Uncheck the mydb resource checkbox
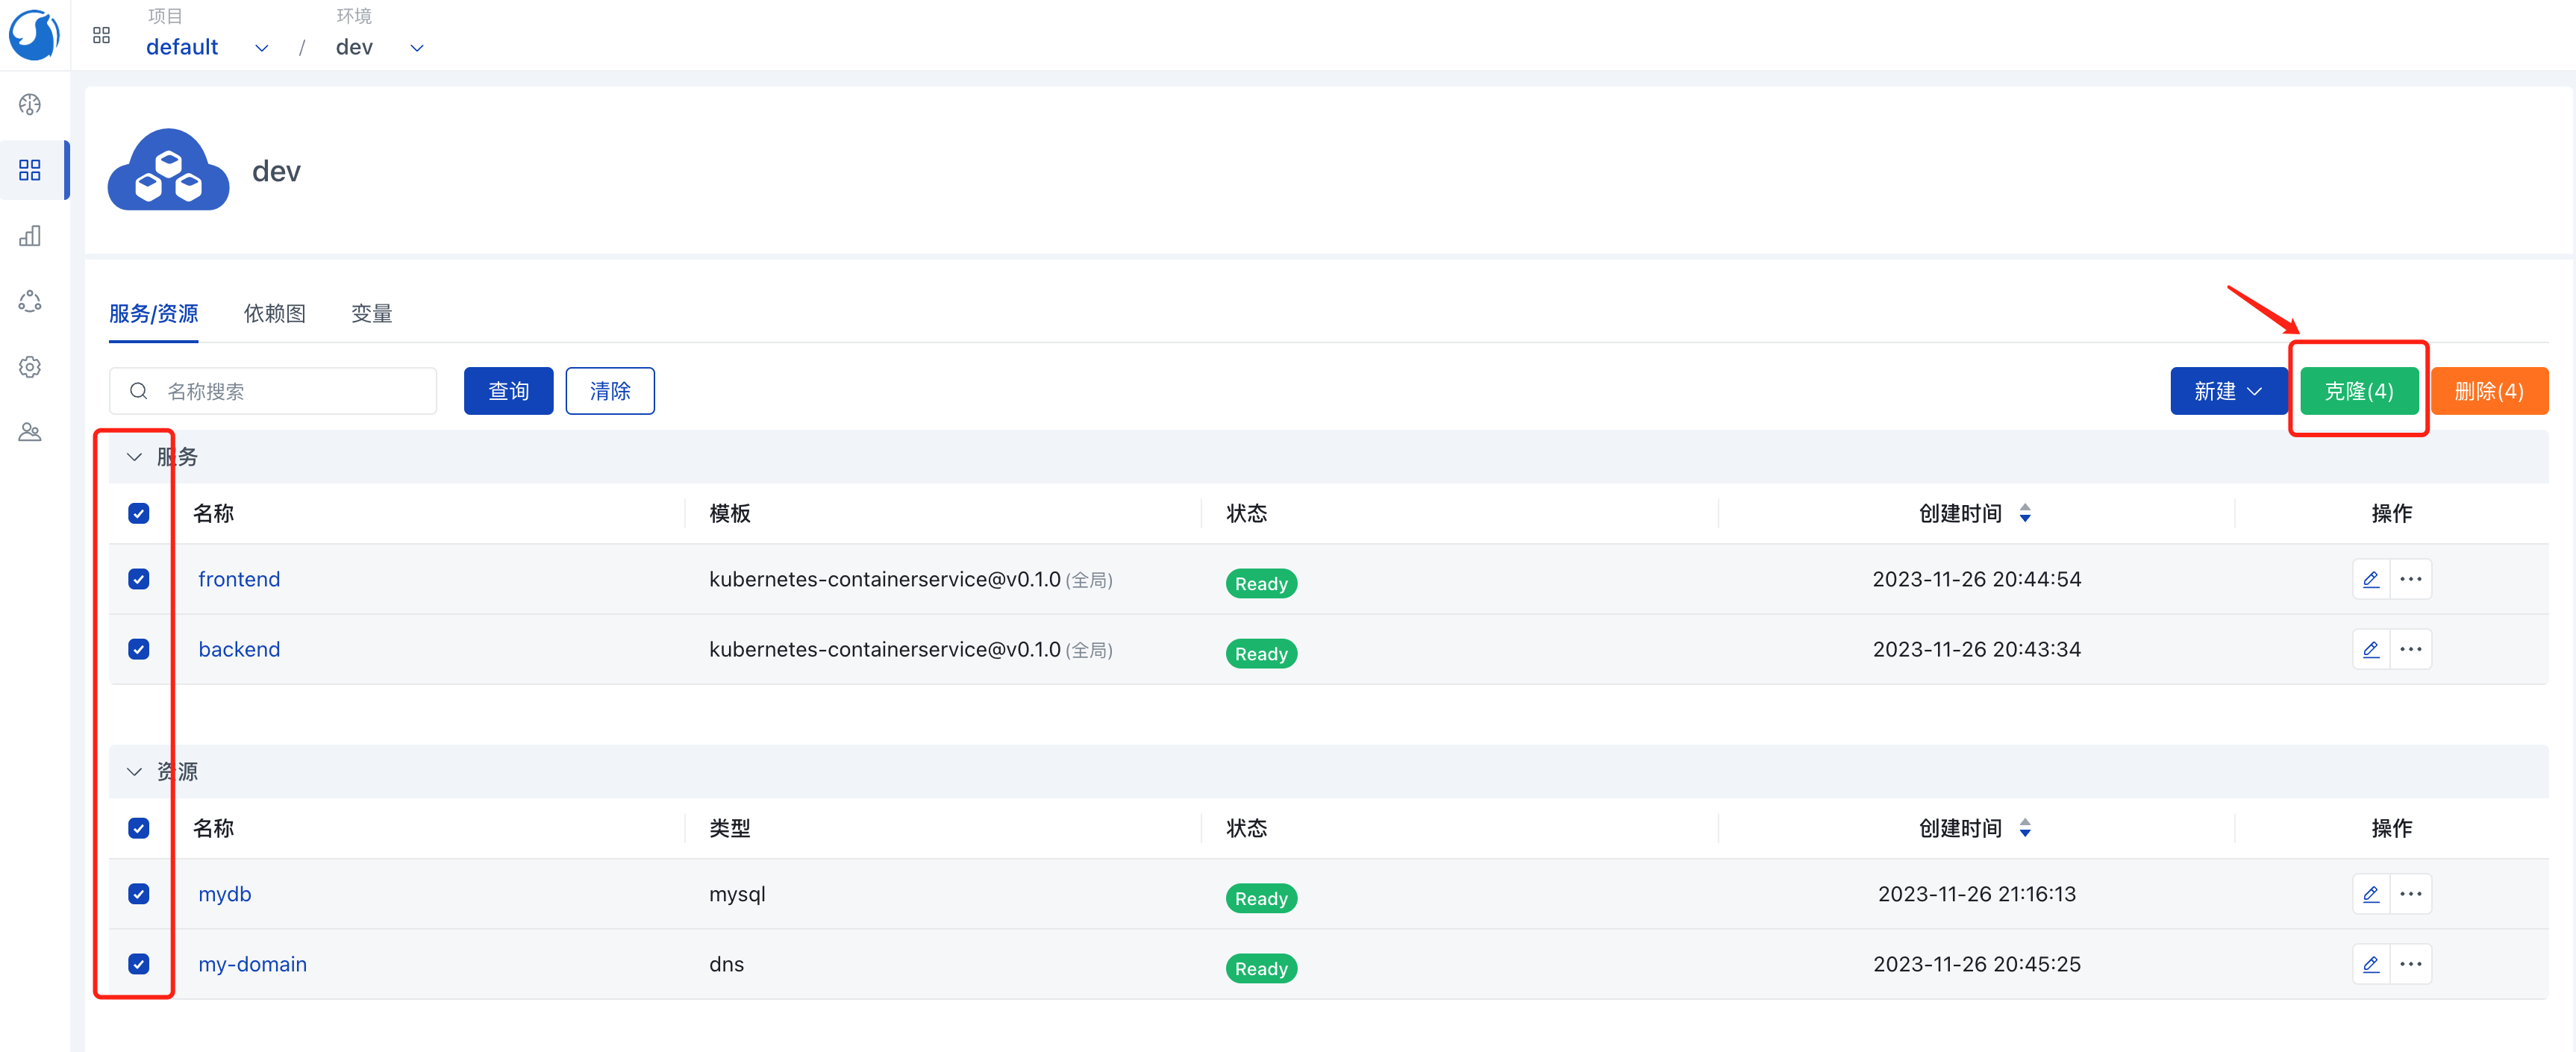 pyautogui.click(x=139, y=894)
